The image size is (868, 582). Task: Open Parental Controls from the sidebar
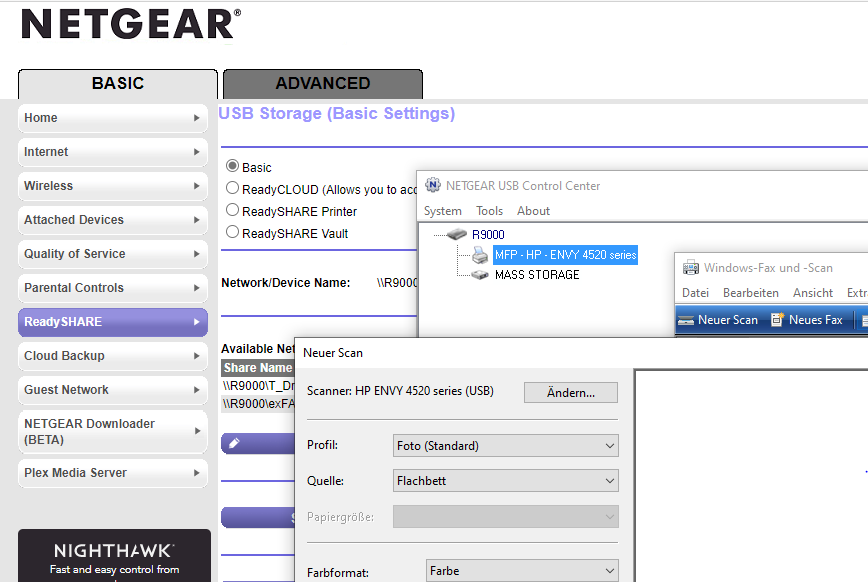(x=112, y=288)
